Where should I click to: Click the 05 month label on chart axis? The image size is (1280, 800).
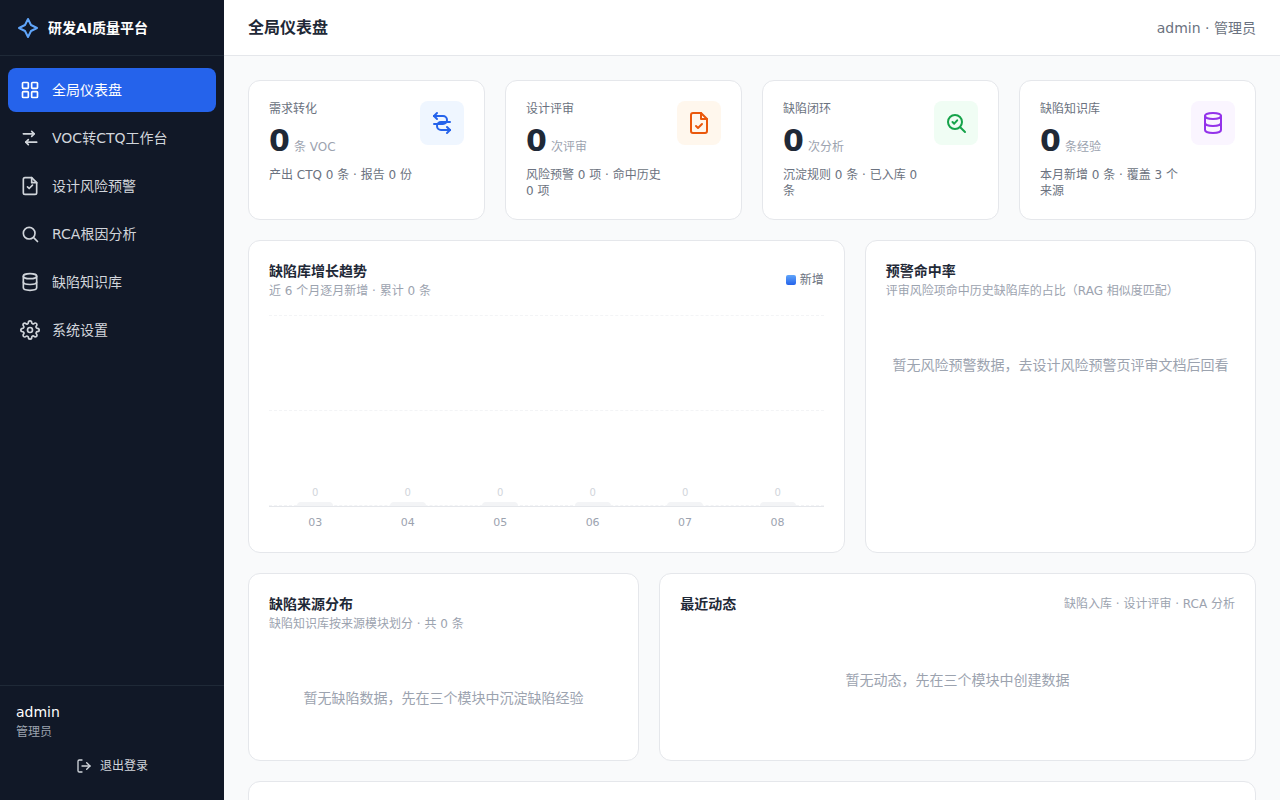[500, 522]
